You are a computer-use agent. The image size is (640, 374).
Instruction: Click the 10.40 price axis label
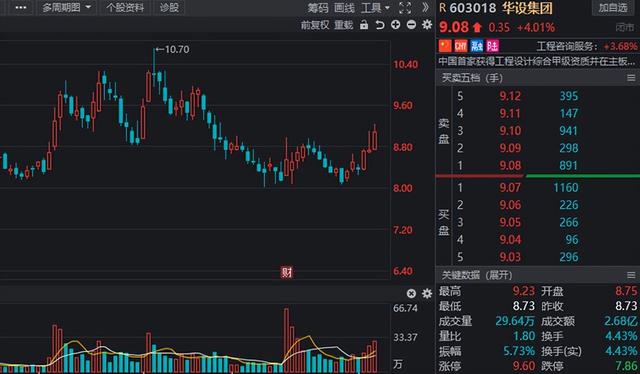tap(405, 64)
